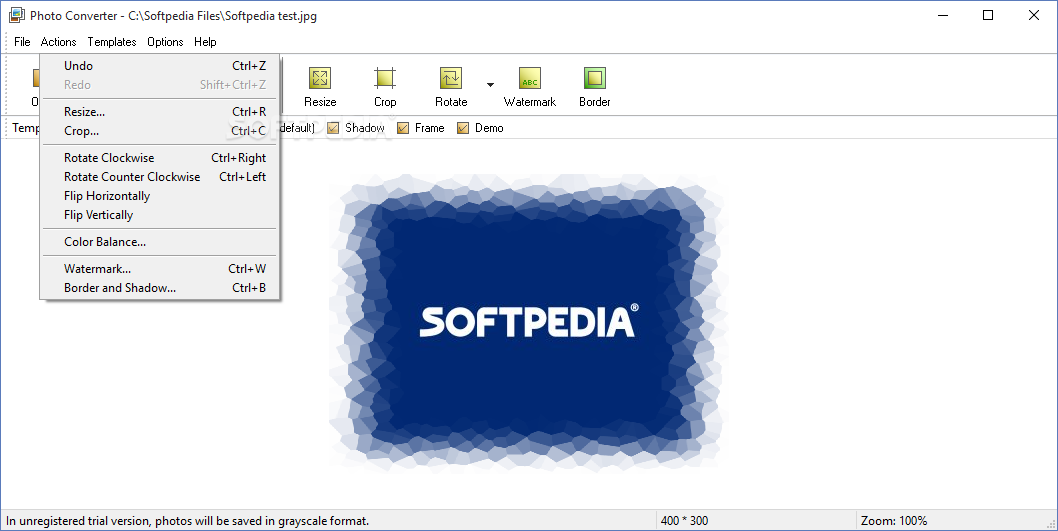Open the File menu

(22, 42)
